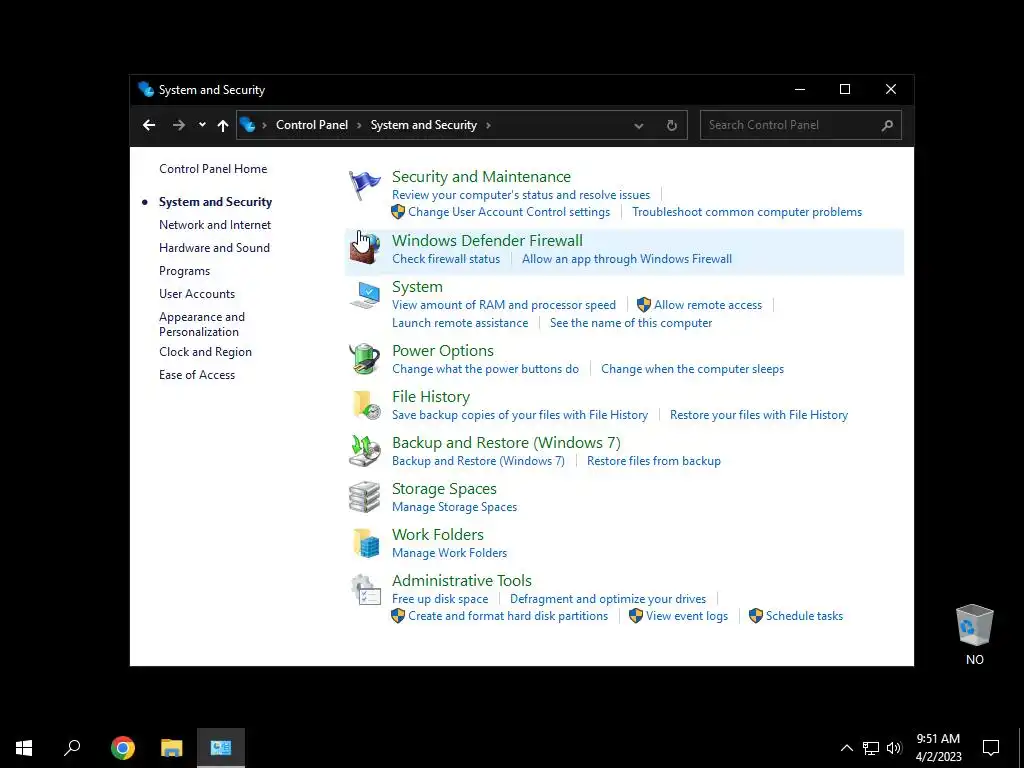Click Control Panel breadcrumb
The width and height of the screenshot is (1024, 768).
click(x=312, y=125)
